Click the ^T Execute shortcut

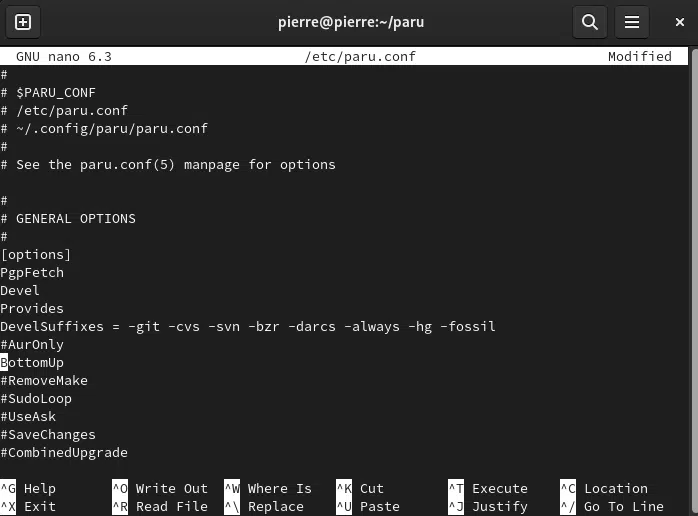[488, 488]
